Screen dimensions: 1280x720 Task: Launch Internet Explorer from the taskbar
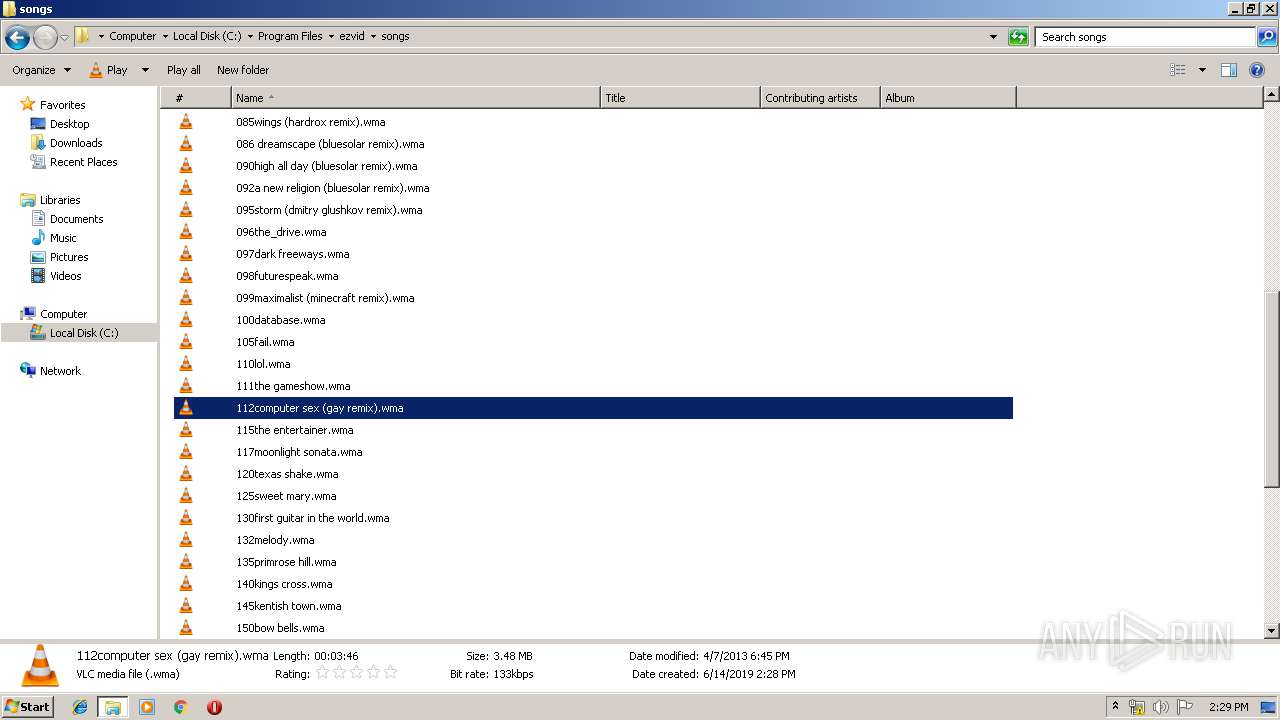tap(80, 707)
